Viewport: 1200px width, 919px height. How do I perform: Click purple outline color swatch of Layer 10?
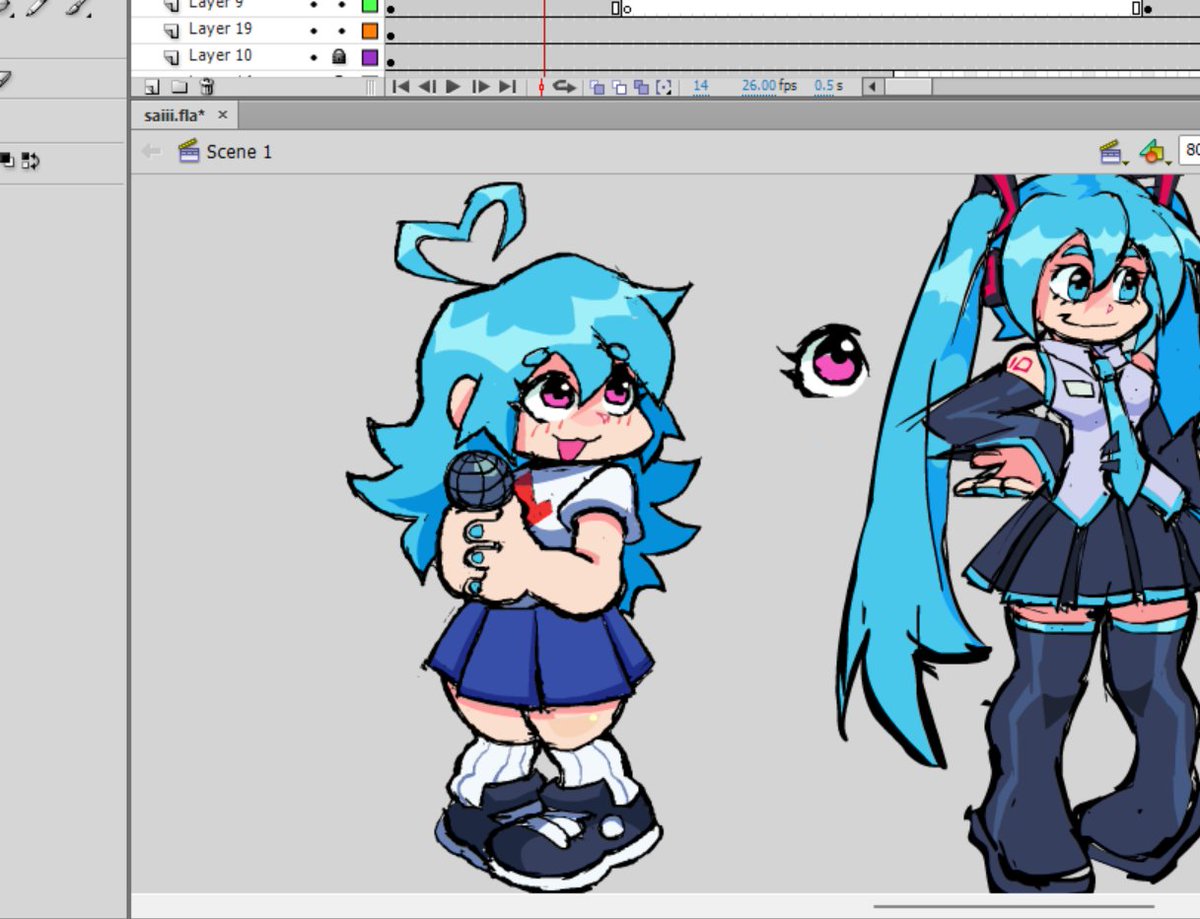coord(370,58)
